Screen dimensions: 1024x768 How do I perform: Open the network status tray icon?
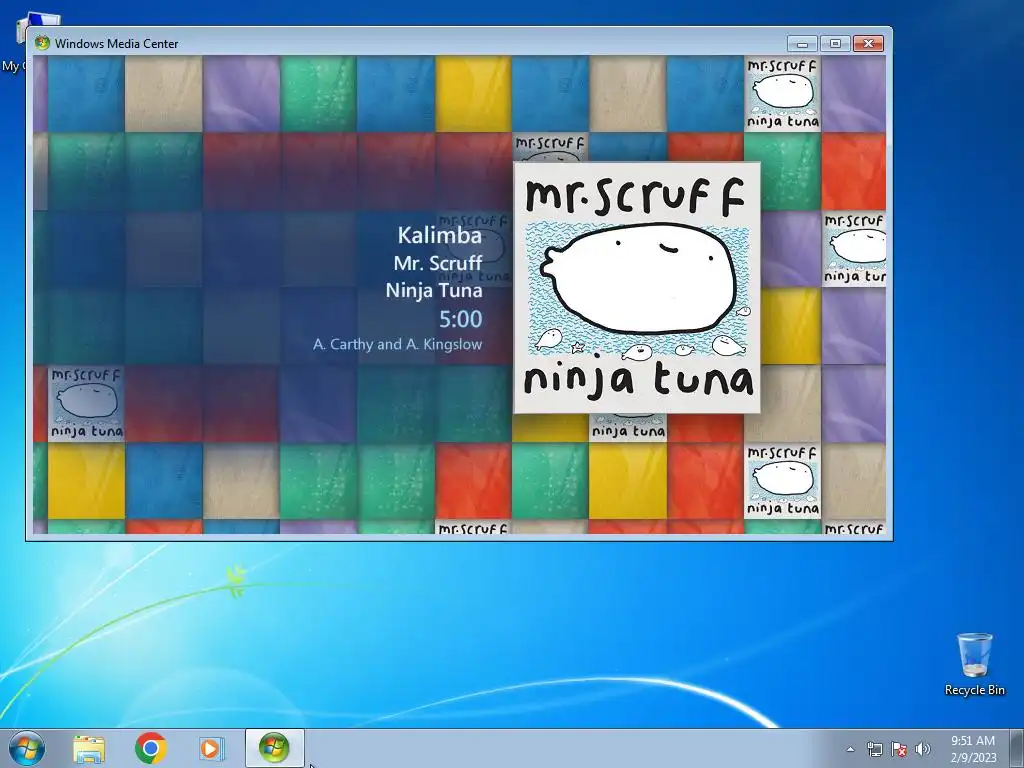point(874,749)
